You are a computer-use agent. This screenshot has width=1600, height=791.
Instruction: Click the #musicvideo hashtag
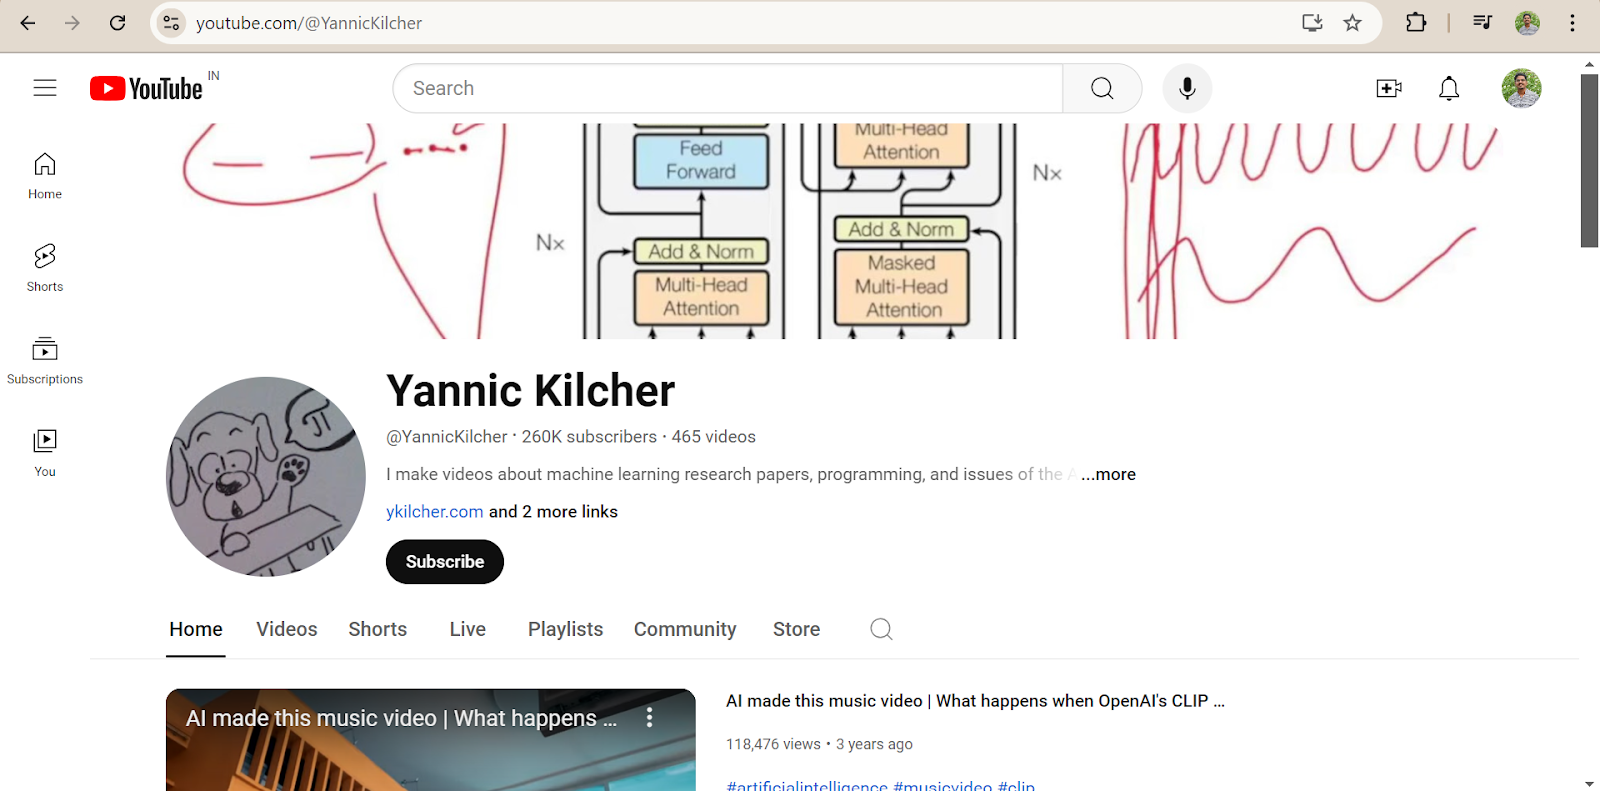point(943,786)
